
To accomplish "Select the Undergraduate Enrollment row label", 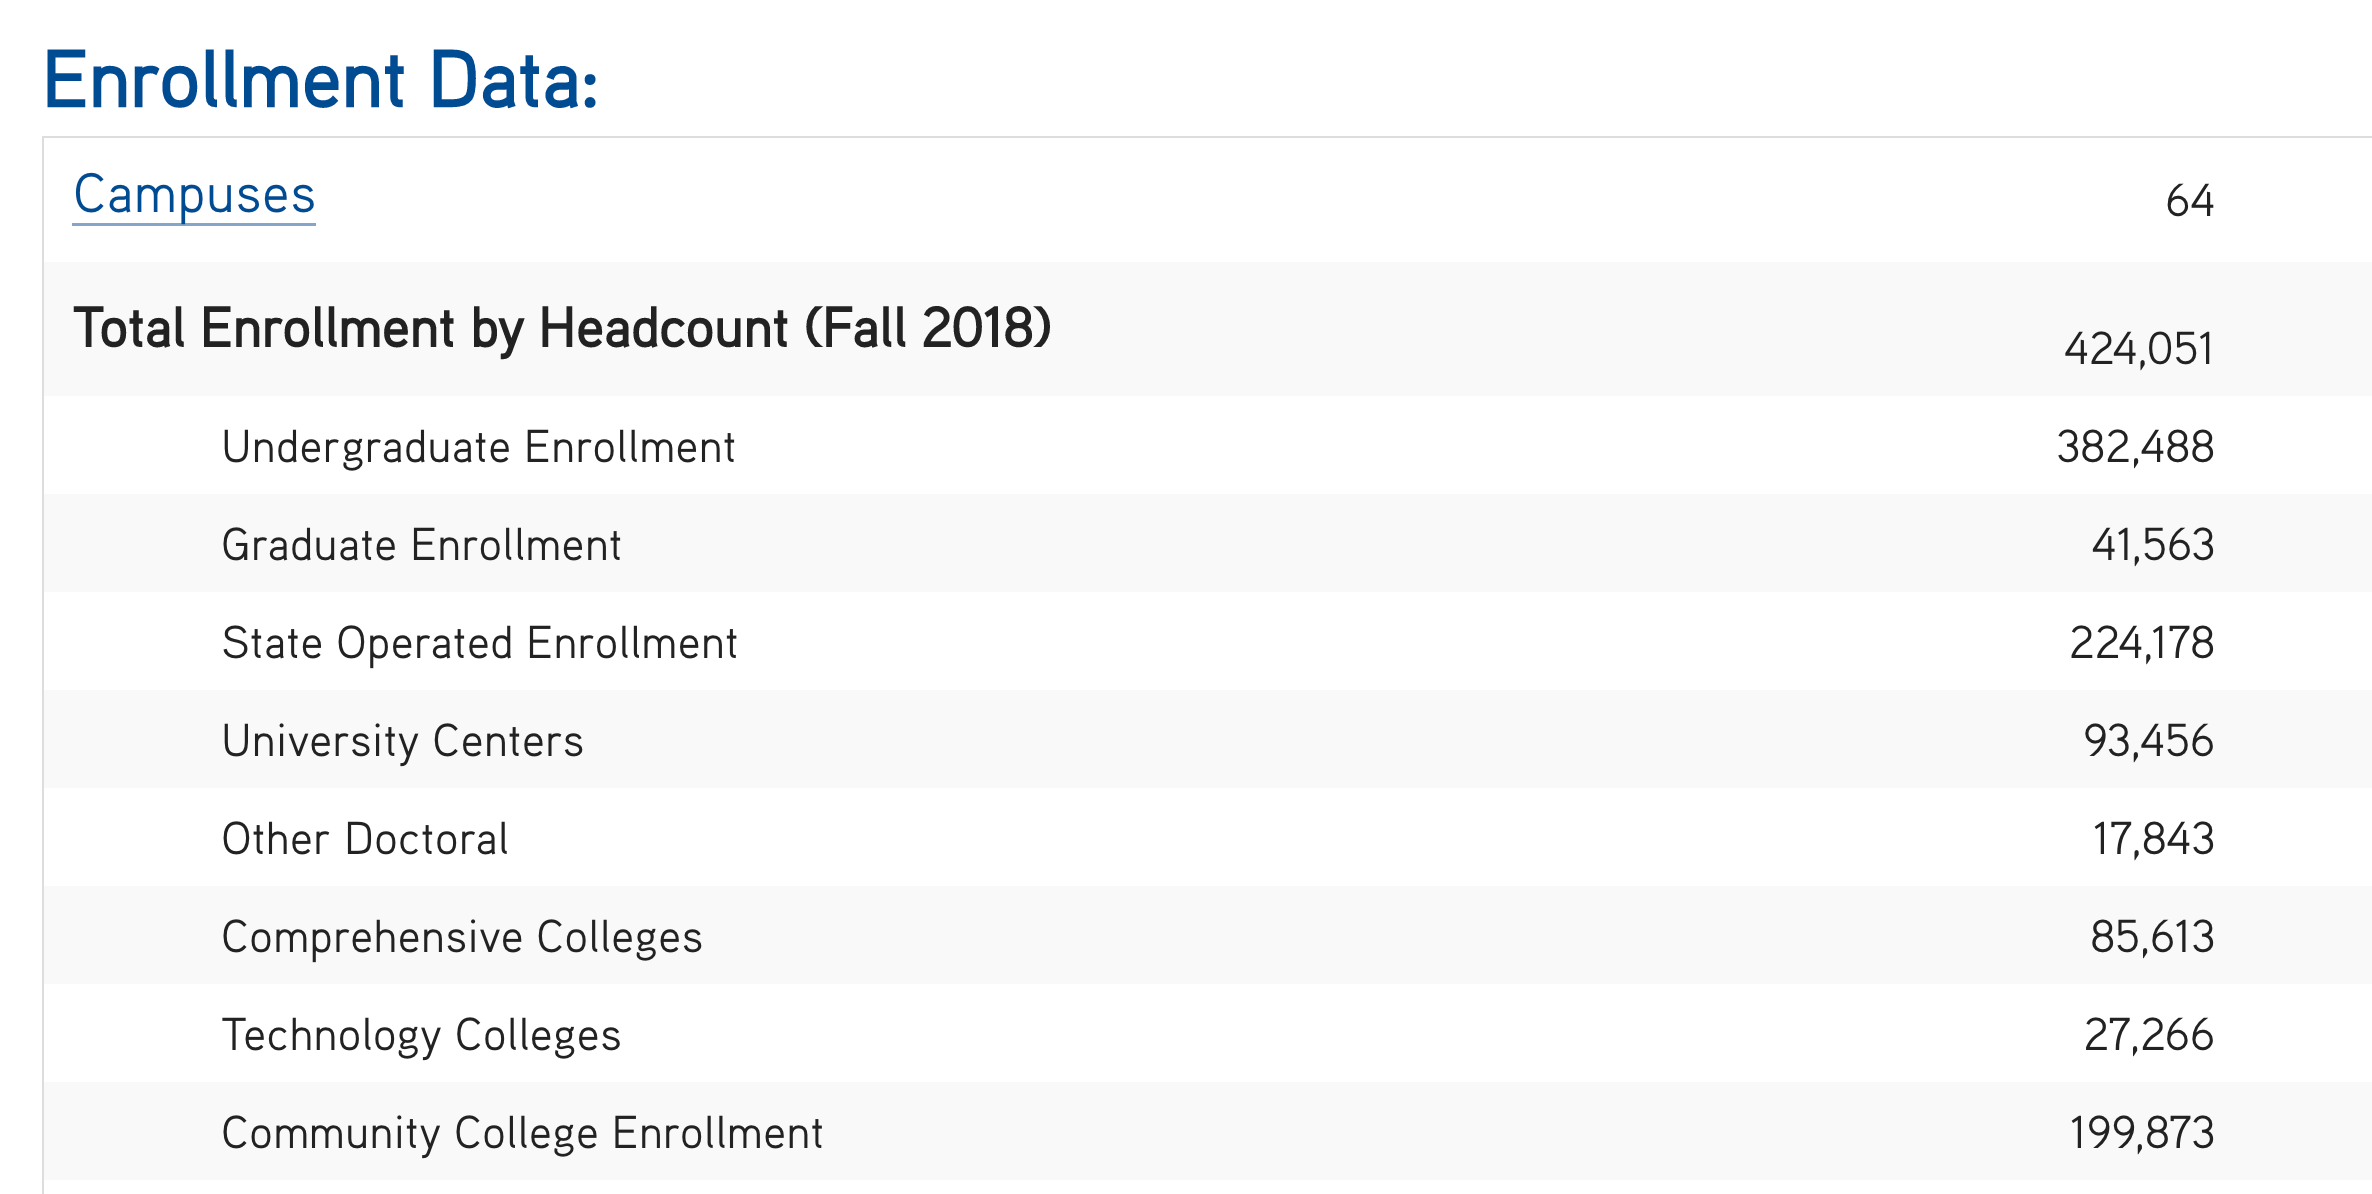I will click(x=478, y=447).
